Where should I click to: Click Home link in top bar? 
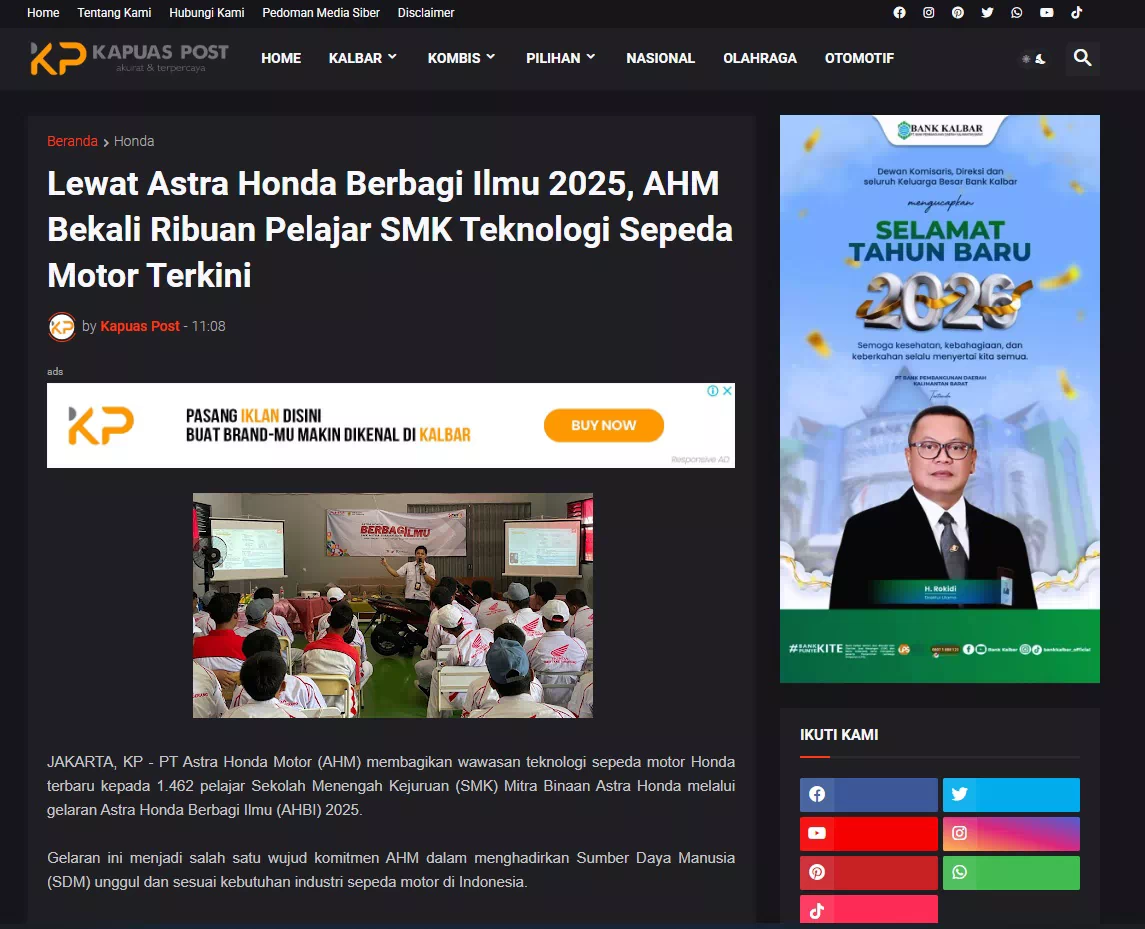point(43,12)
